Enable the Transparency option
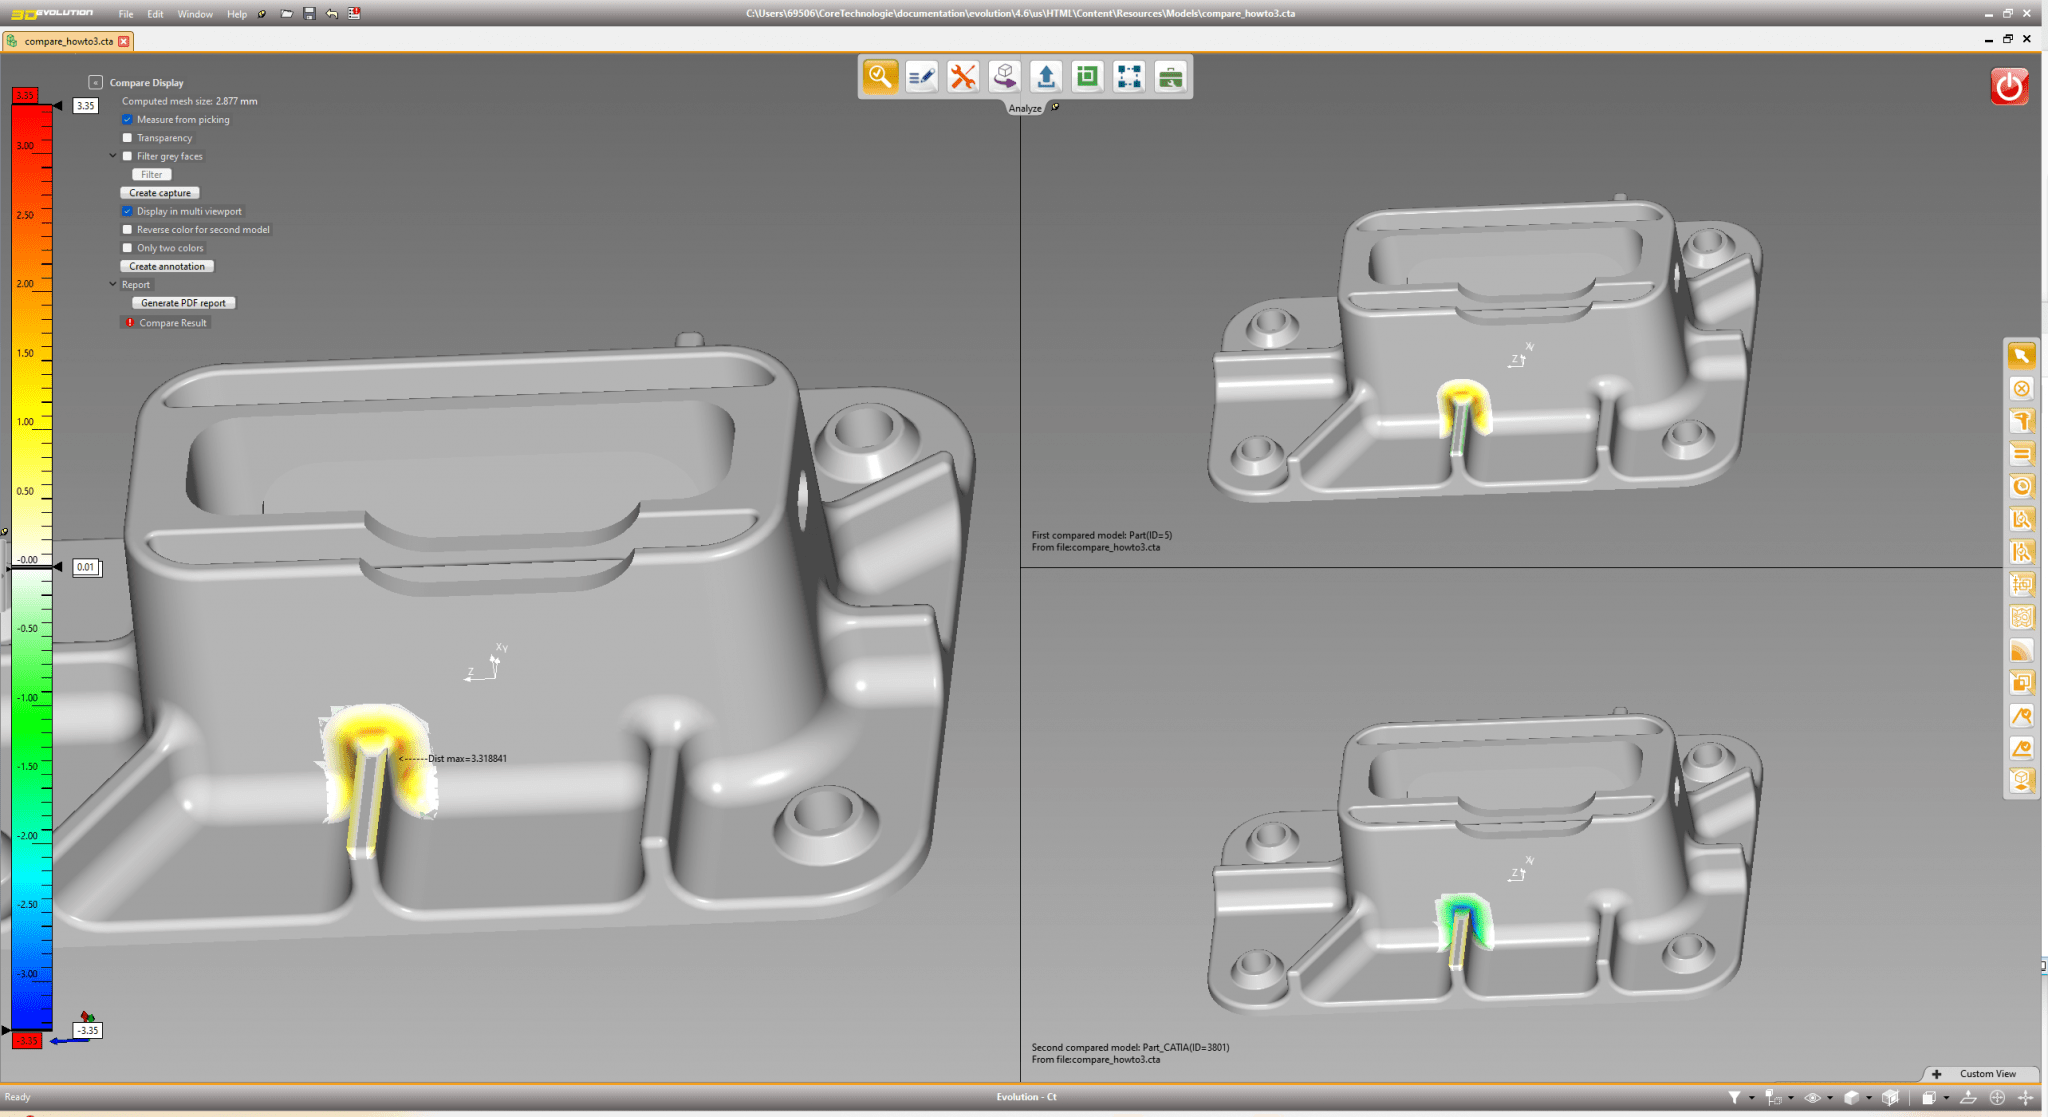This screenshot has width=2048, height=1117. point(127,137)
